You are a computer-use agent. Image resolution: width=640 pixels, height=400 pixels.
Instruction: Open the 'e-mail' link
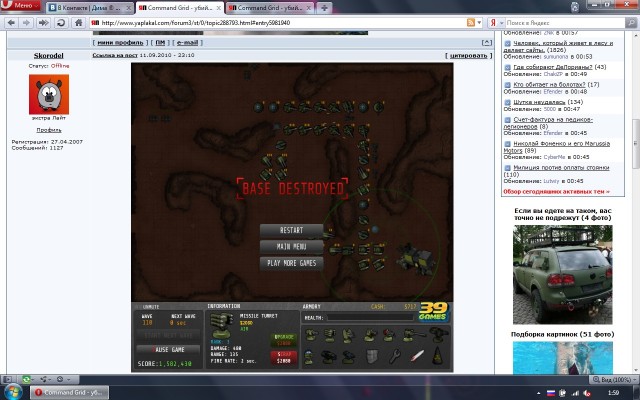click(x=187, y=42)
